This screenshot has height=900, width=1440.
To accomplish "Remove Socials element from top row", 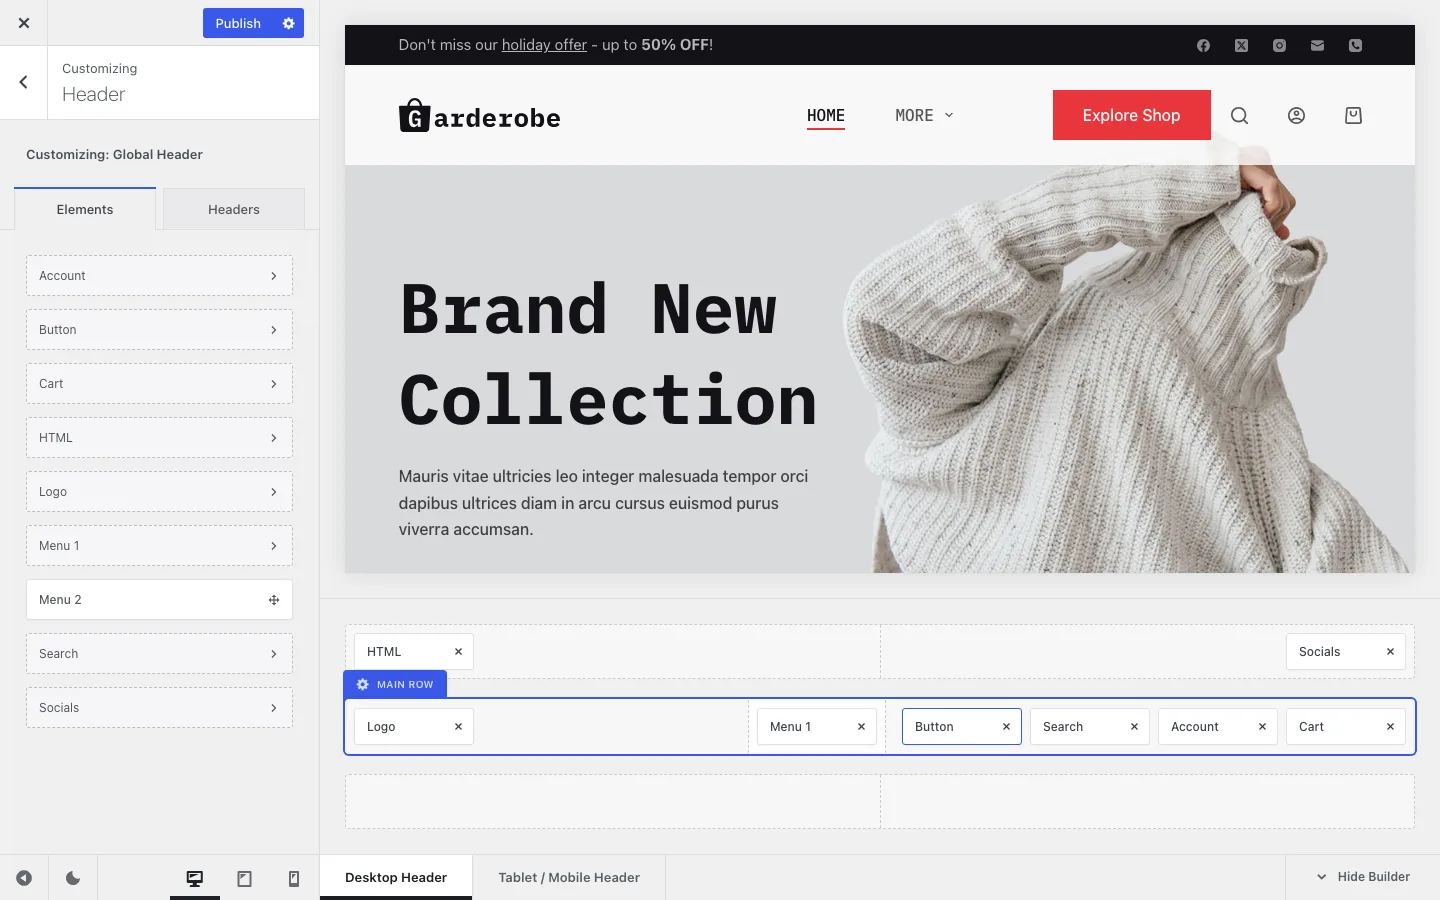I will click(x=1390, y=651).
